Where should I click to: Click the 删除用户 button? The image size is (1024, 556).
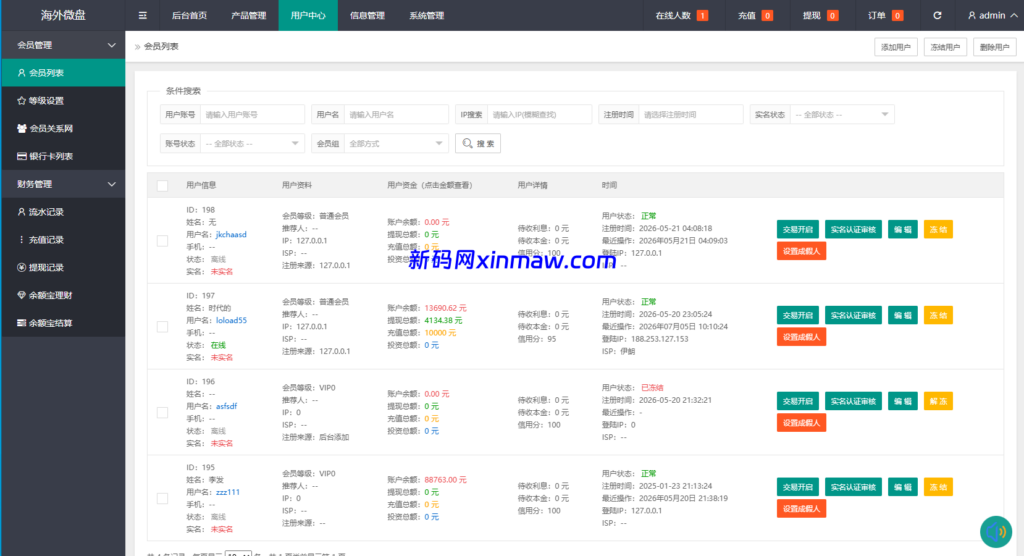pos(995,47)
